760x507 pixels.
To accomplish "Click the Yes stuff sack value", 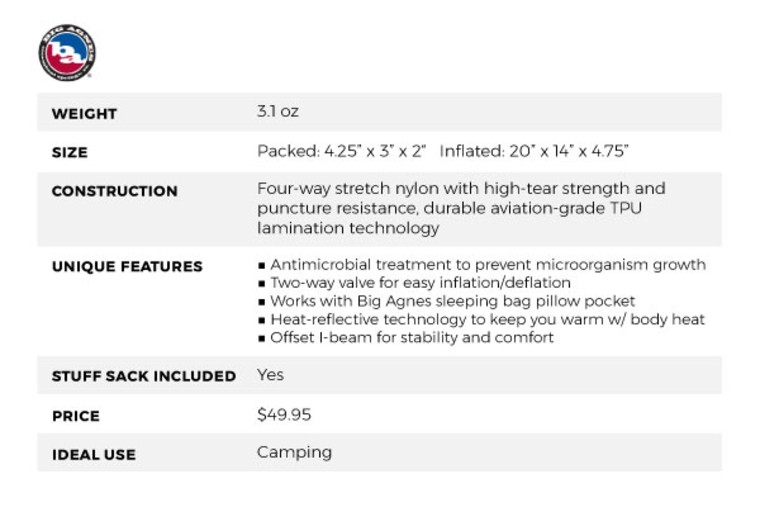I will (270, 375).
